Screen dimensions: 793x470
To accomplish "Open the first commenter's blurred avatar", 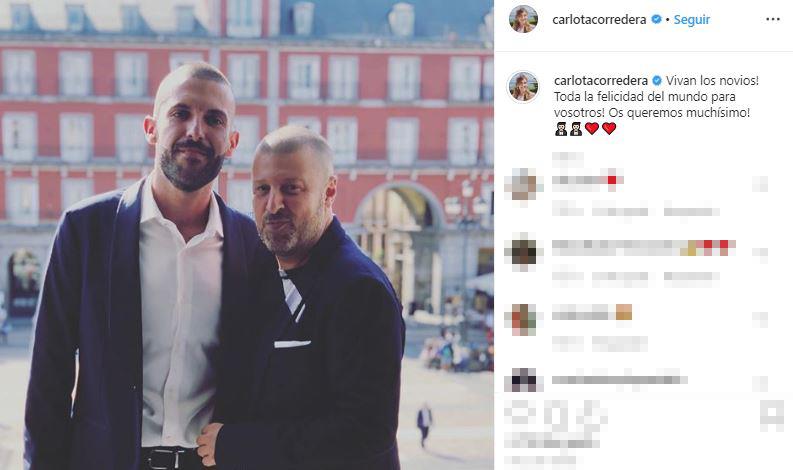I will [x=523, y=184].
